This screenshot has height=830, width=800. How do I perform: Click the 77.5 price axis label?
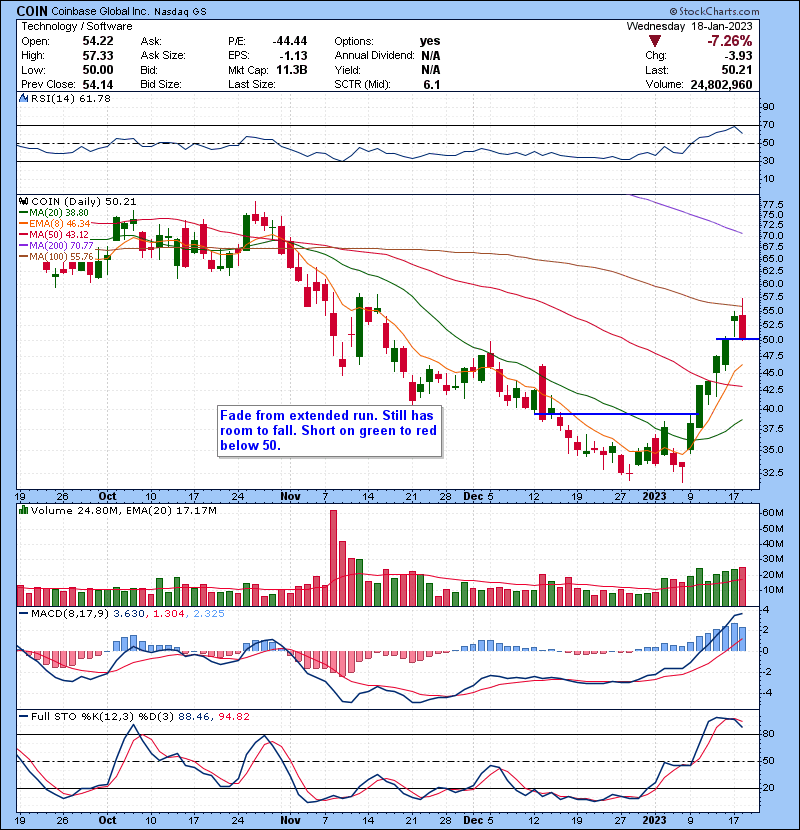pos(772,204)
